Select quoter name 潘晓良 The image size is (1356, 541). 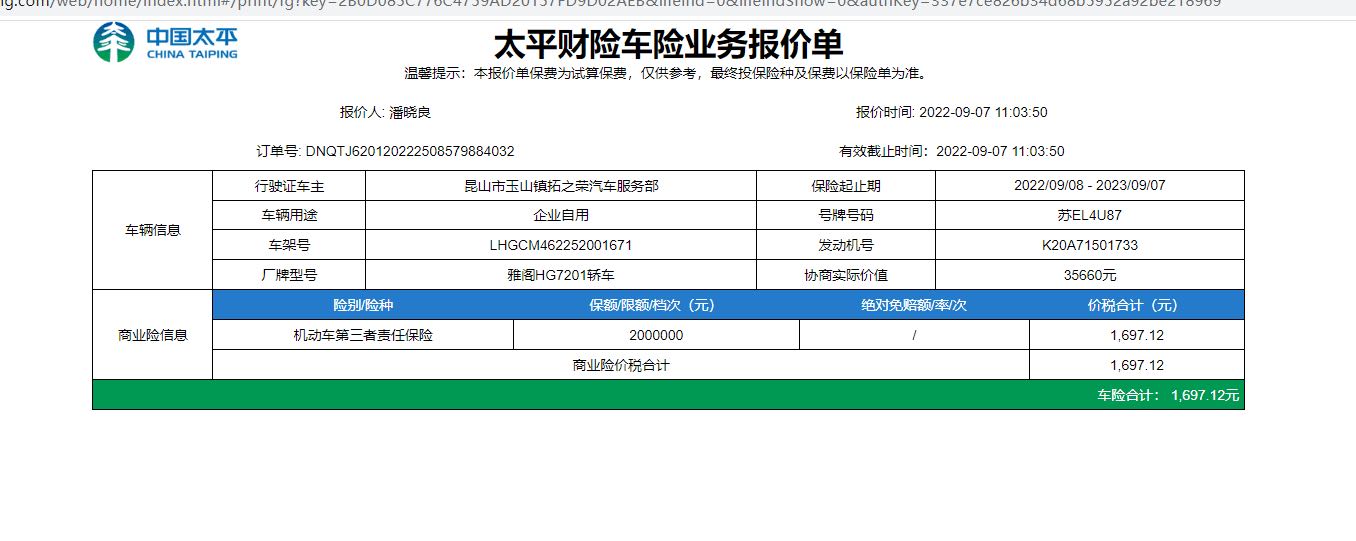[x=410, y=113]
